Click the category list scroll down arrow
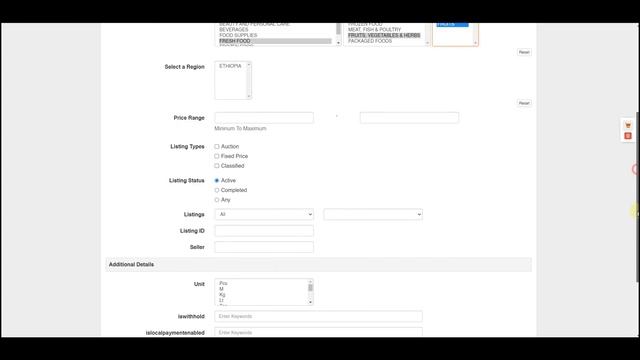 tap(338, 43)
